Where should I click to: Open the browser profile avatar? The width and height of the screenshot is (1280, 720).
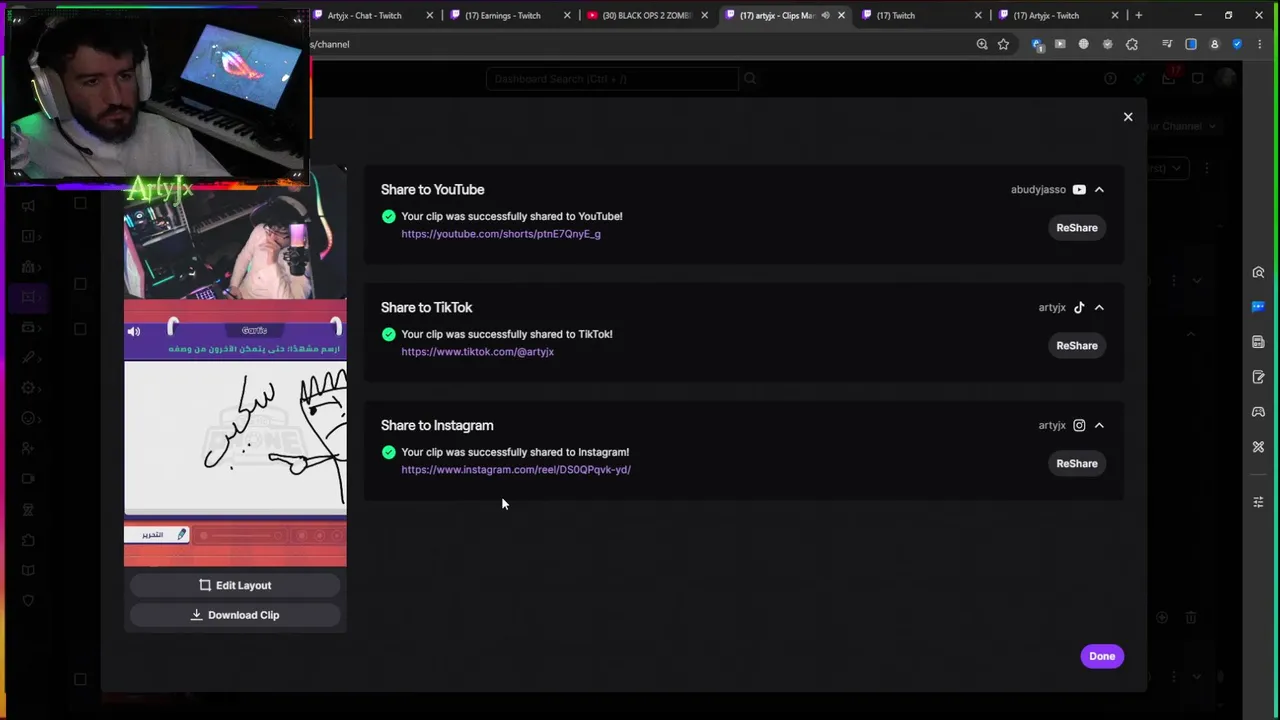tap(1214, 44)
